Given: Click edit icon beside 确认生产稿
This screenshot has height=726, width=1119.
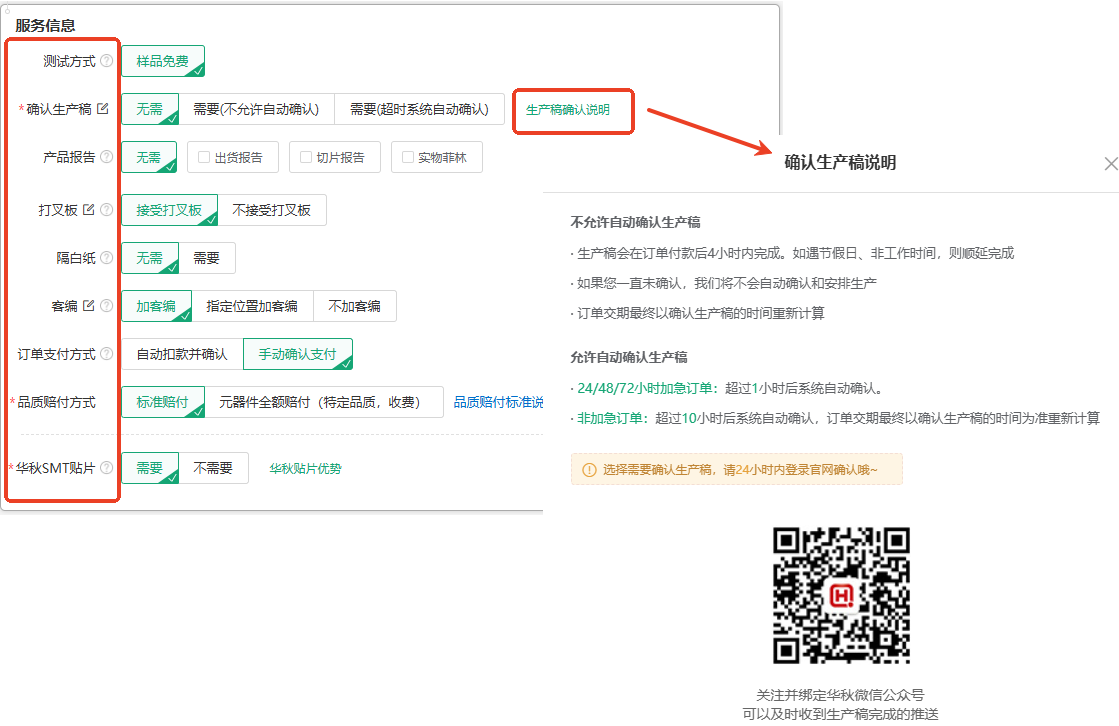Looking at the screenshot, I should [x=102, y=109].
